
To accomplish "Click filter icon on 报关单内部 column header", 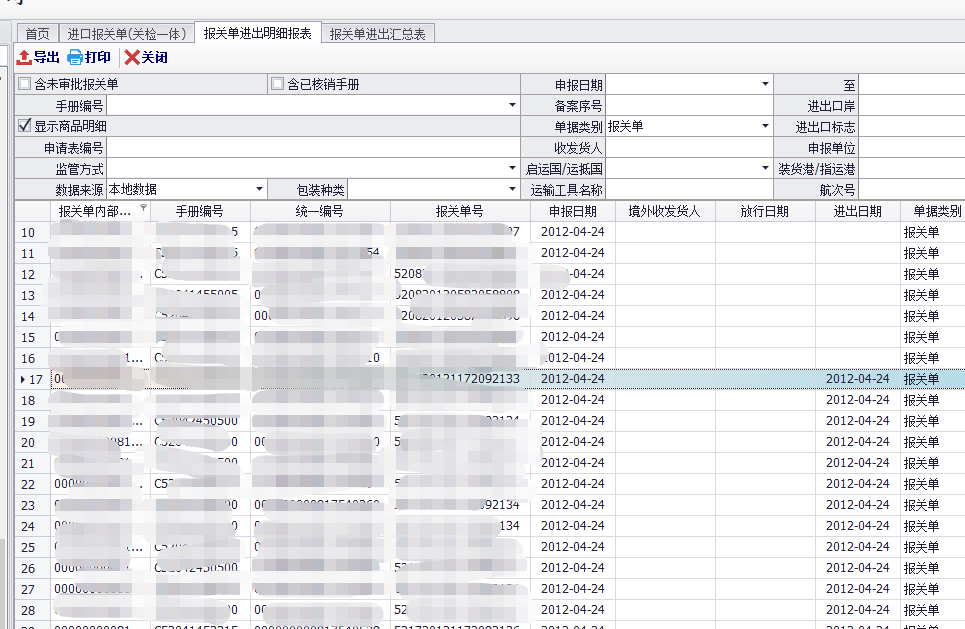I will click(143, 209).
